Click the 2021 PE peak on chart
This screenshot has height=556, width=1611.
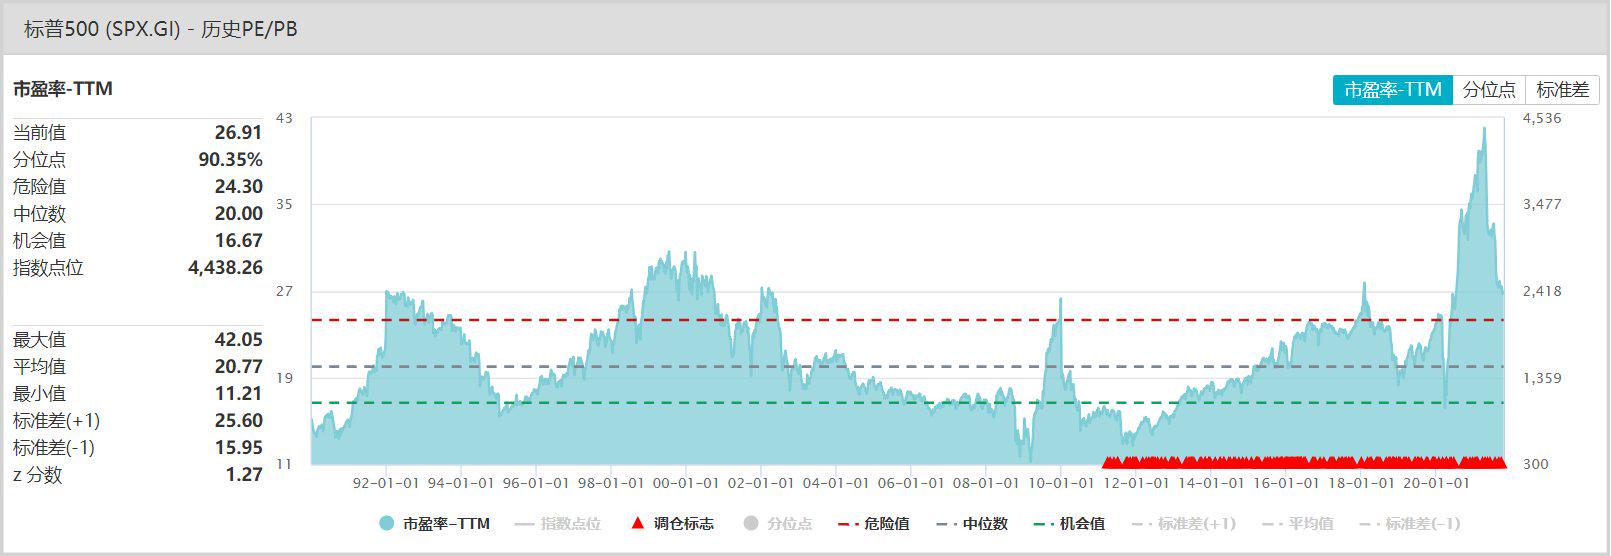click(x=1484, y=129)
